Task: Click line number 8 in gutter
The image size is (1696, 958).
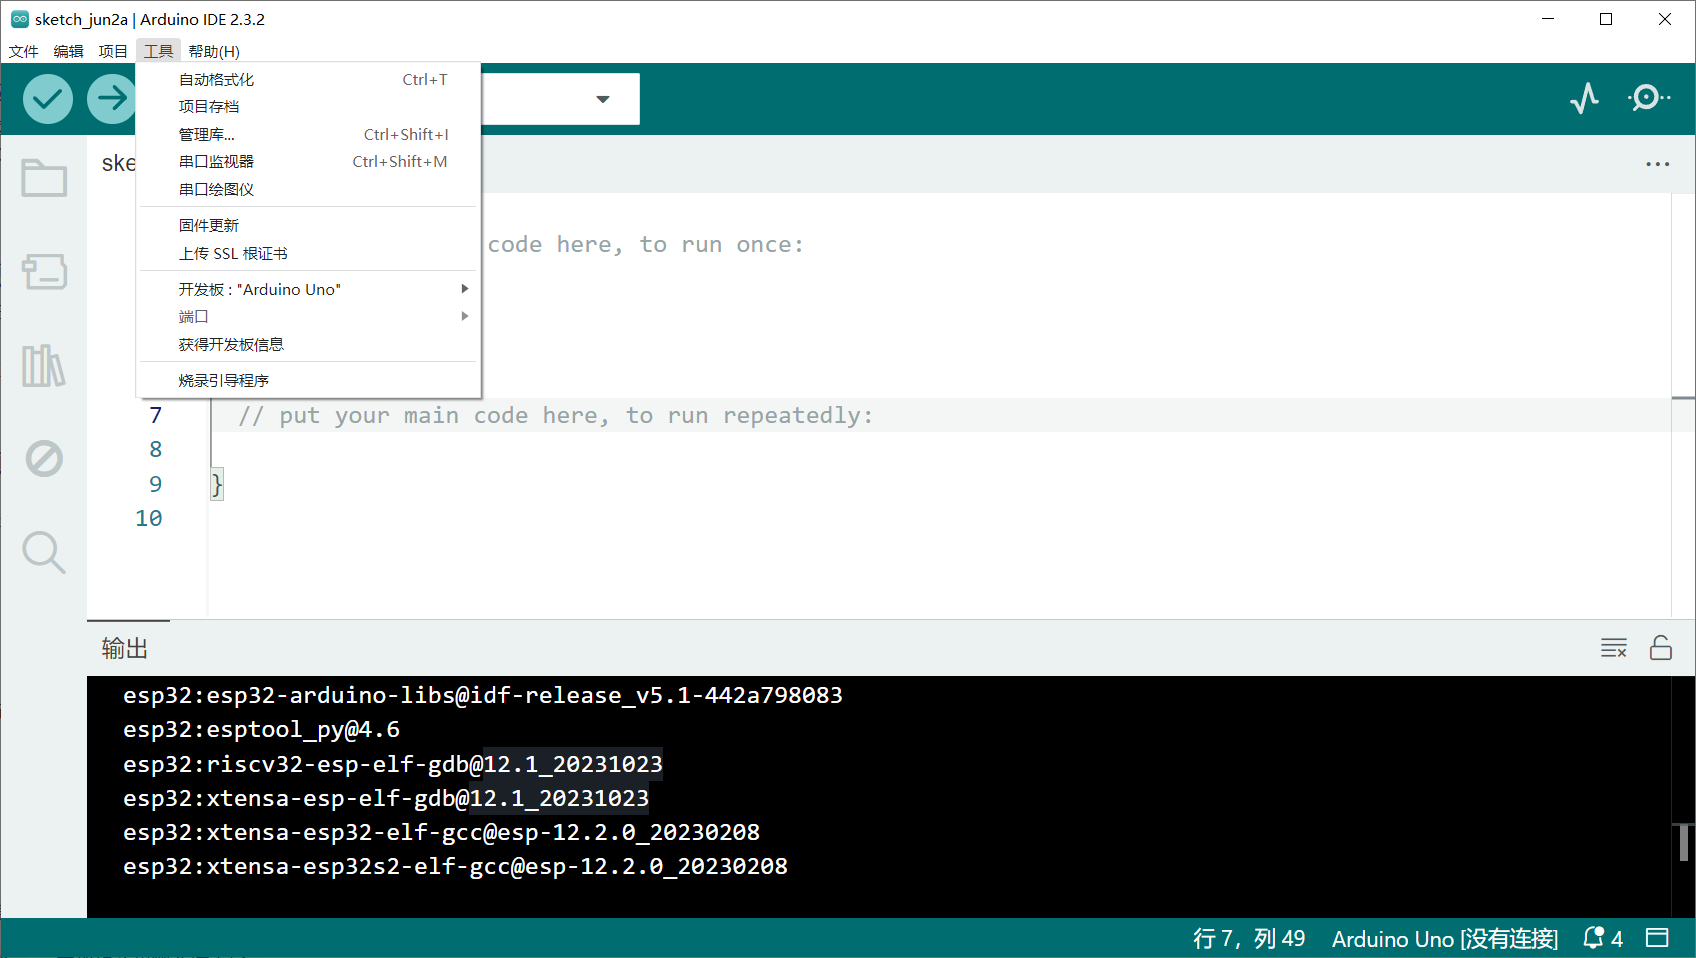Action: (x=156, y=449)
